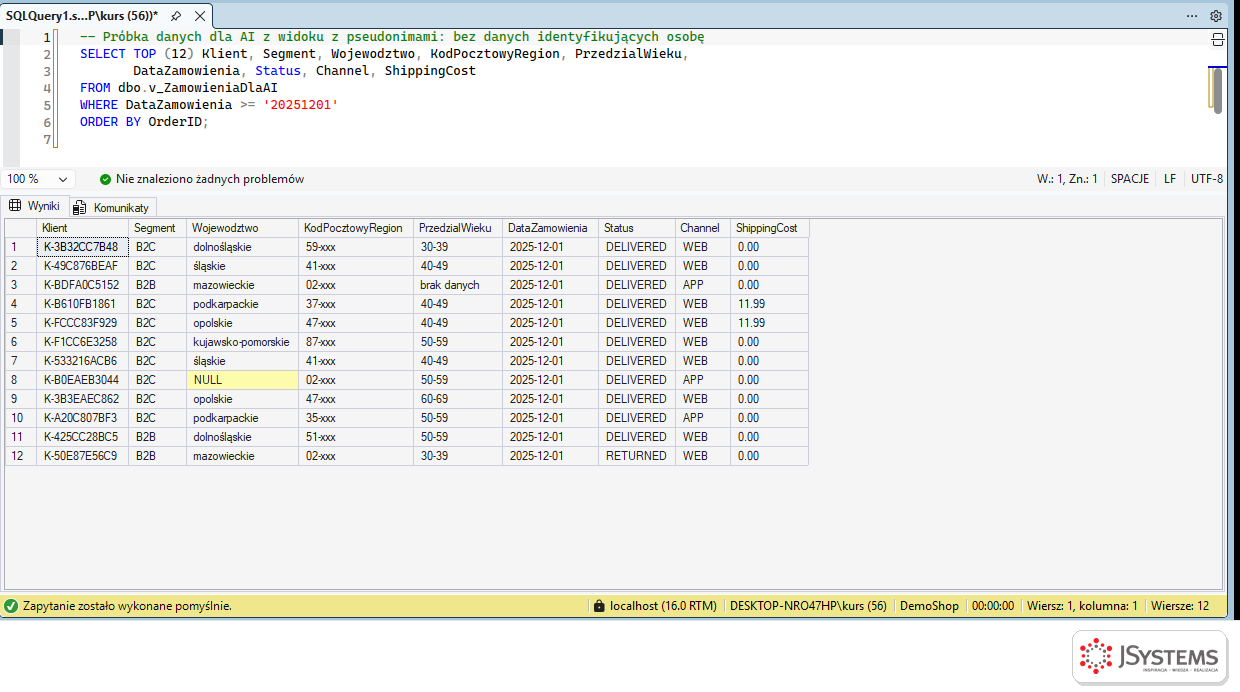The image size is (1240, 692).
Task: Open the tab overflow ellipsis menu
Action: [1192, 16]
